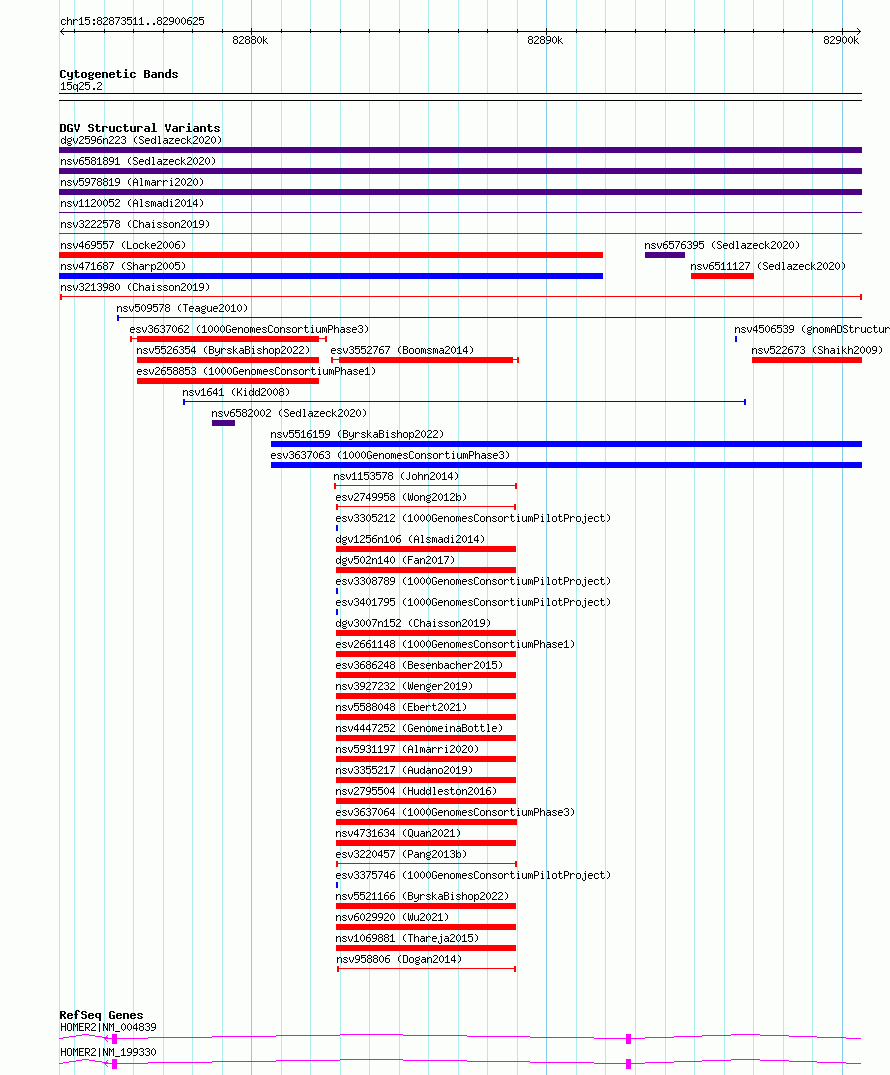Open nsv469557 (Locke2006) variant
The height and width of the screenshot is (1075, 890).
click(x=123, y=245)
